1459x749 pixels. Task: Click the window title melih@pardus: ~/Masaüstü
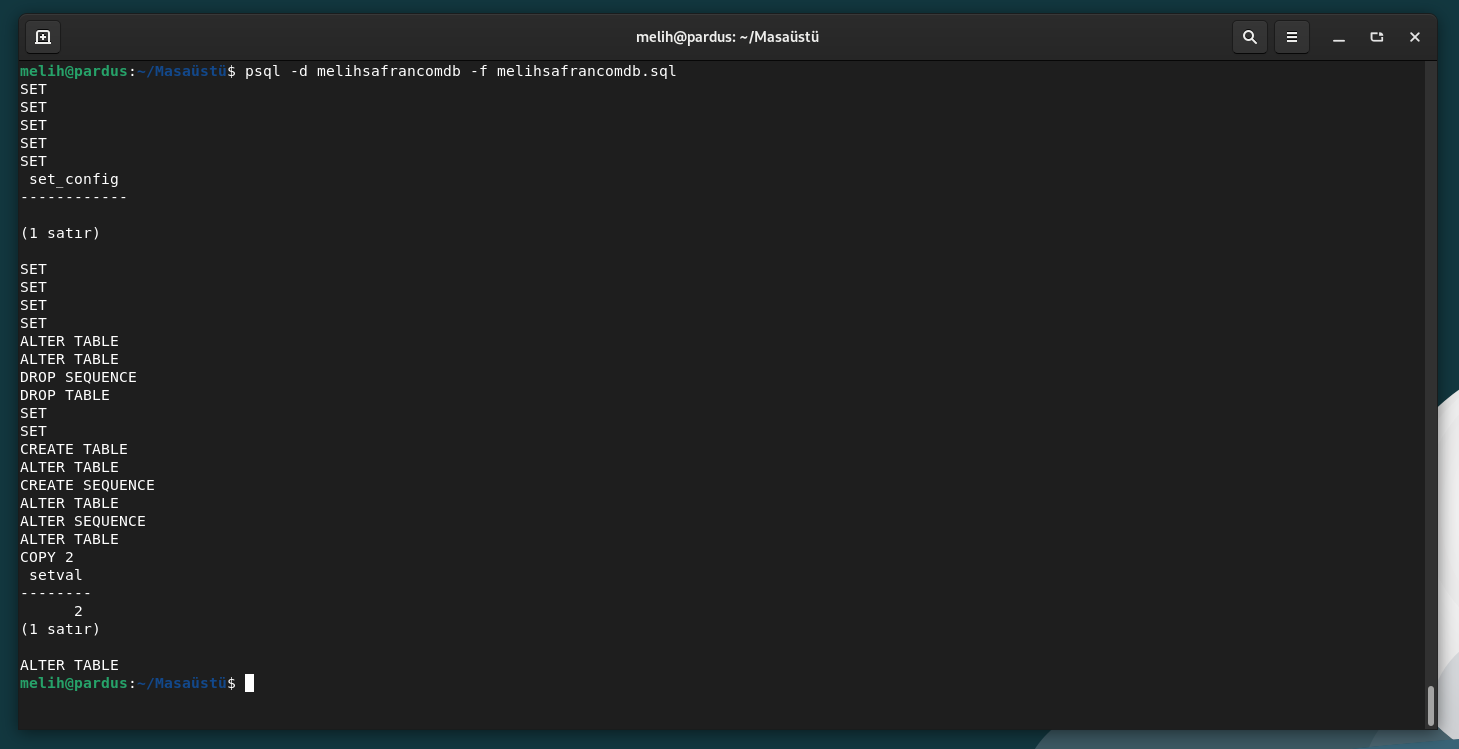tap(727, 37)
